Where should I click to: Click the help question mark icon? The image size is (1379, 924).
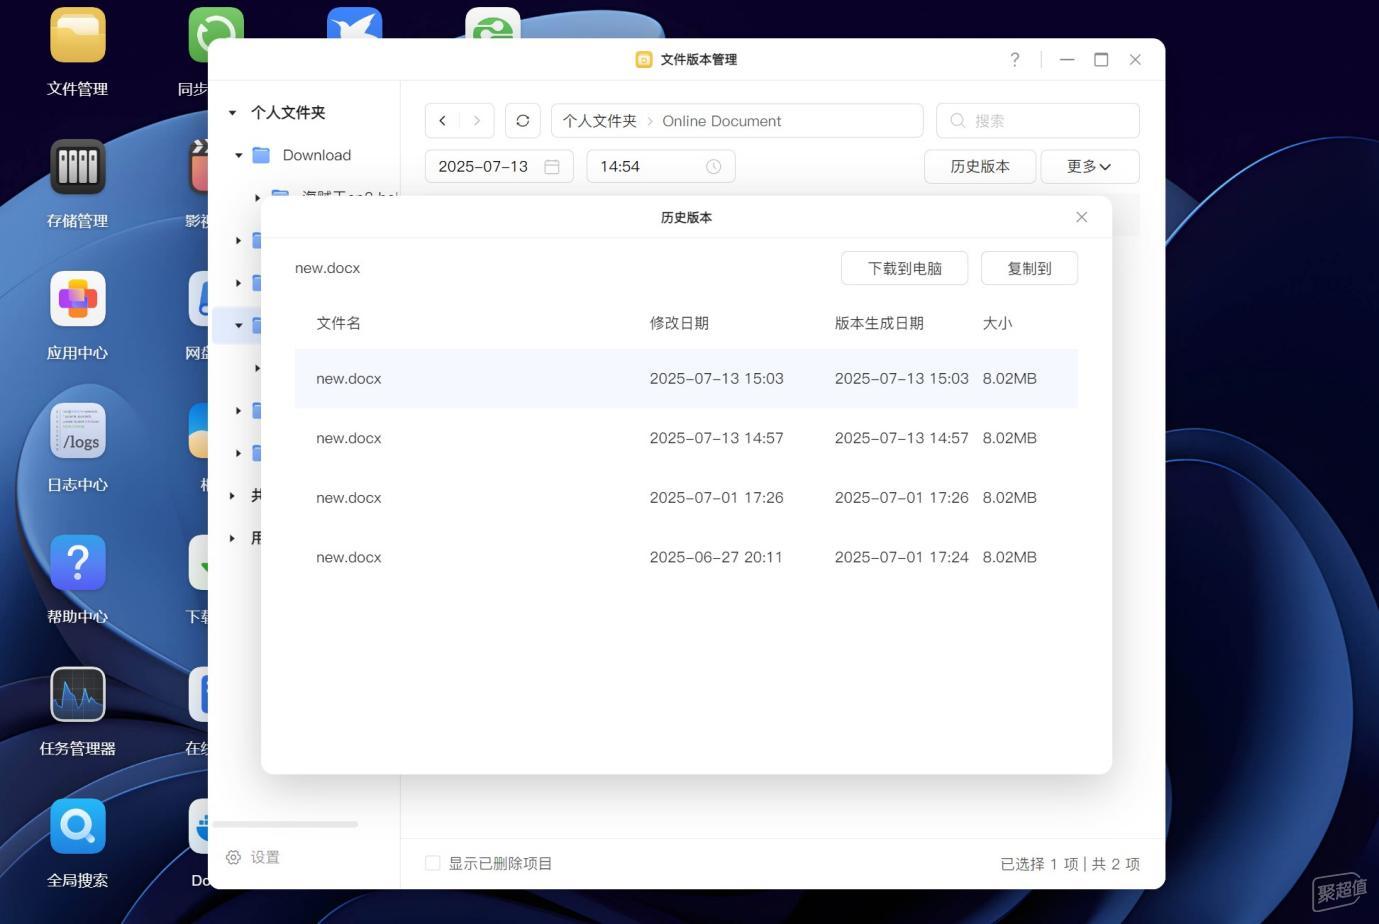(x=1015, y=60)
